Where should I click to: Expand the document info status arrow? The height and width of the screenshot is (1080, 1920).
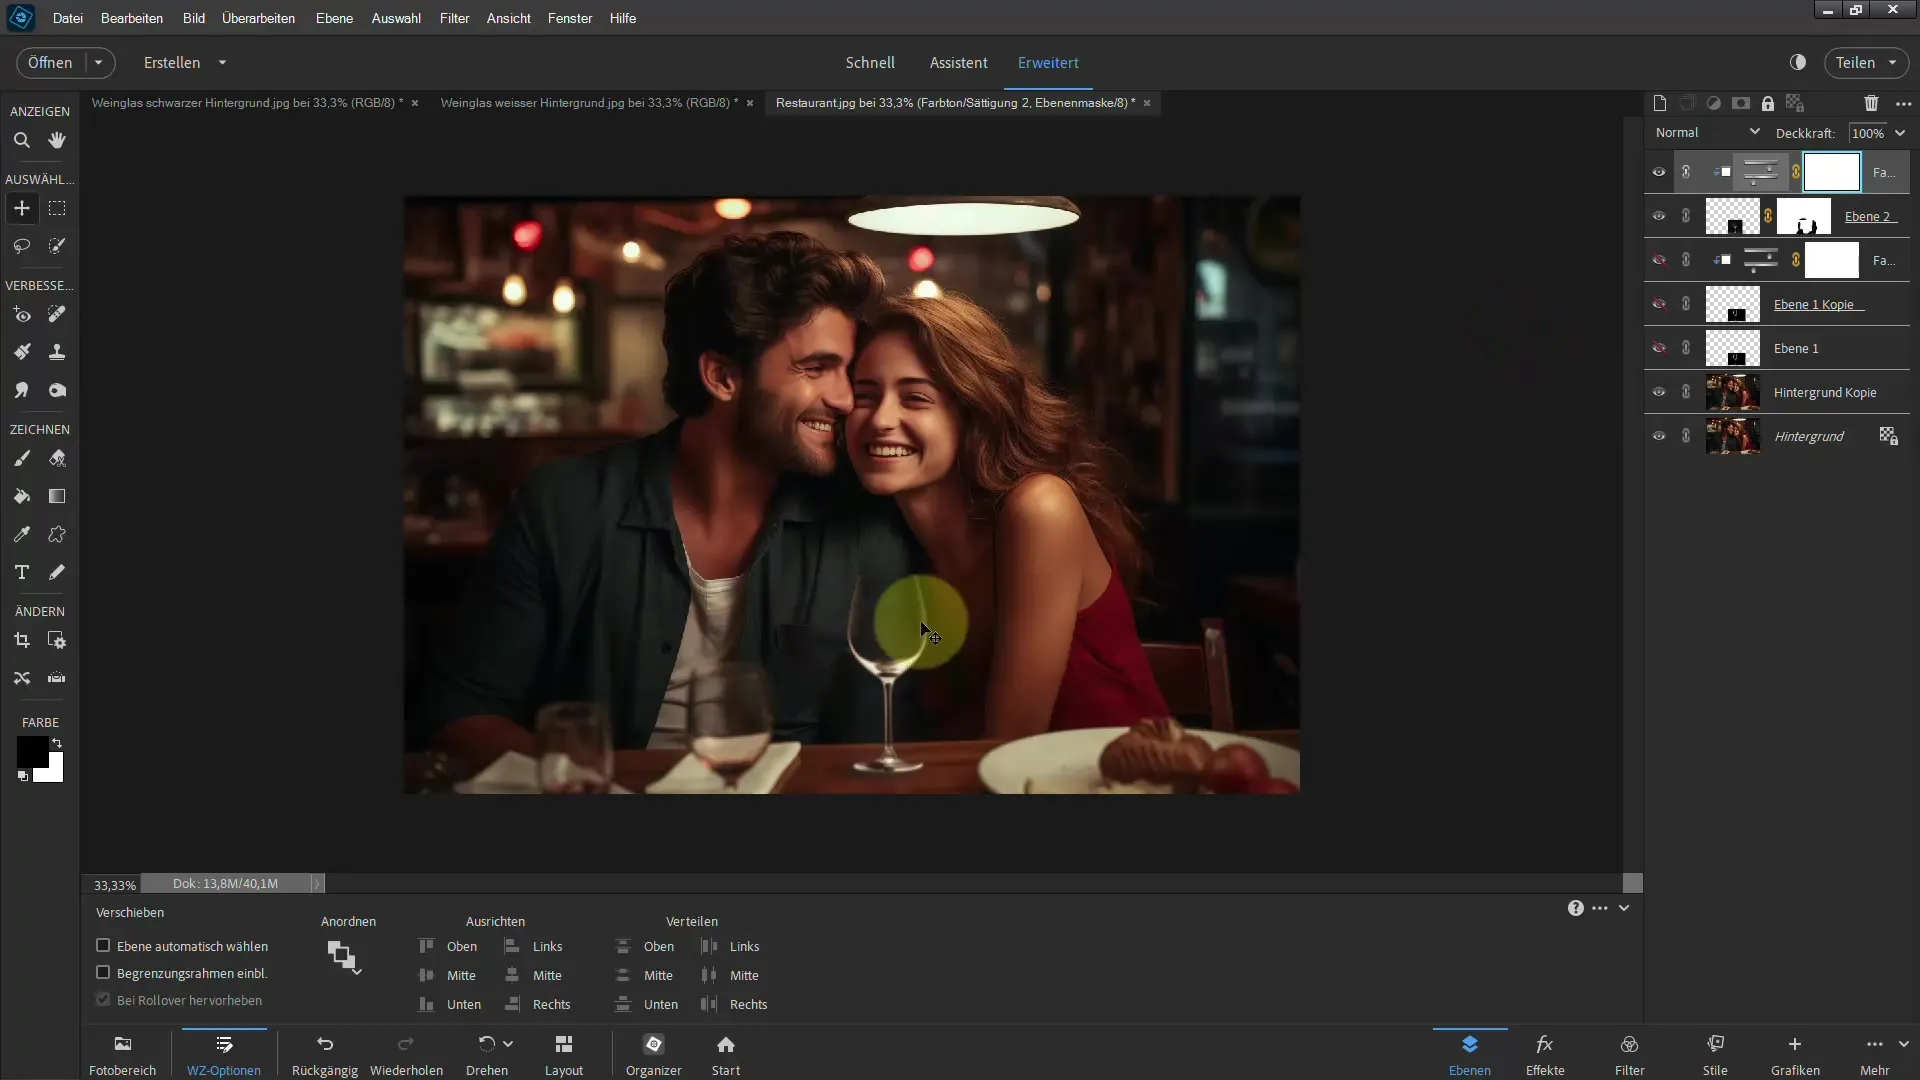point(317,884)
